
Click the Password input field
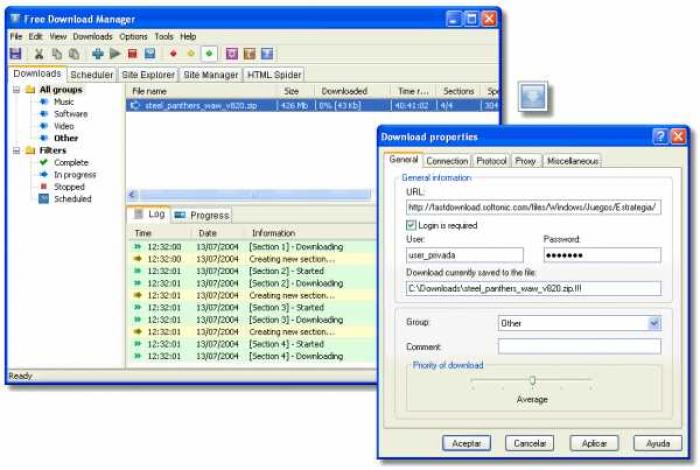coord(602,255)
